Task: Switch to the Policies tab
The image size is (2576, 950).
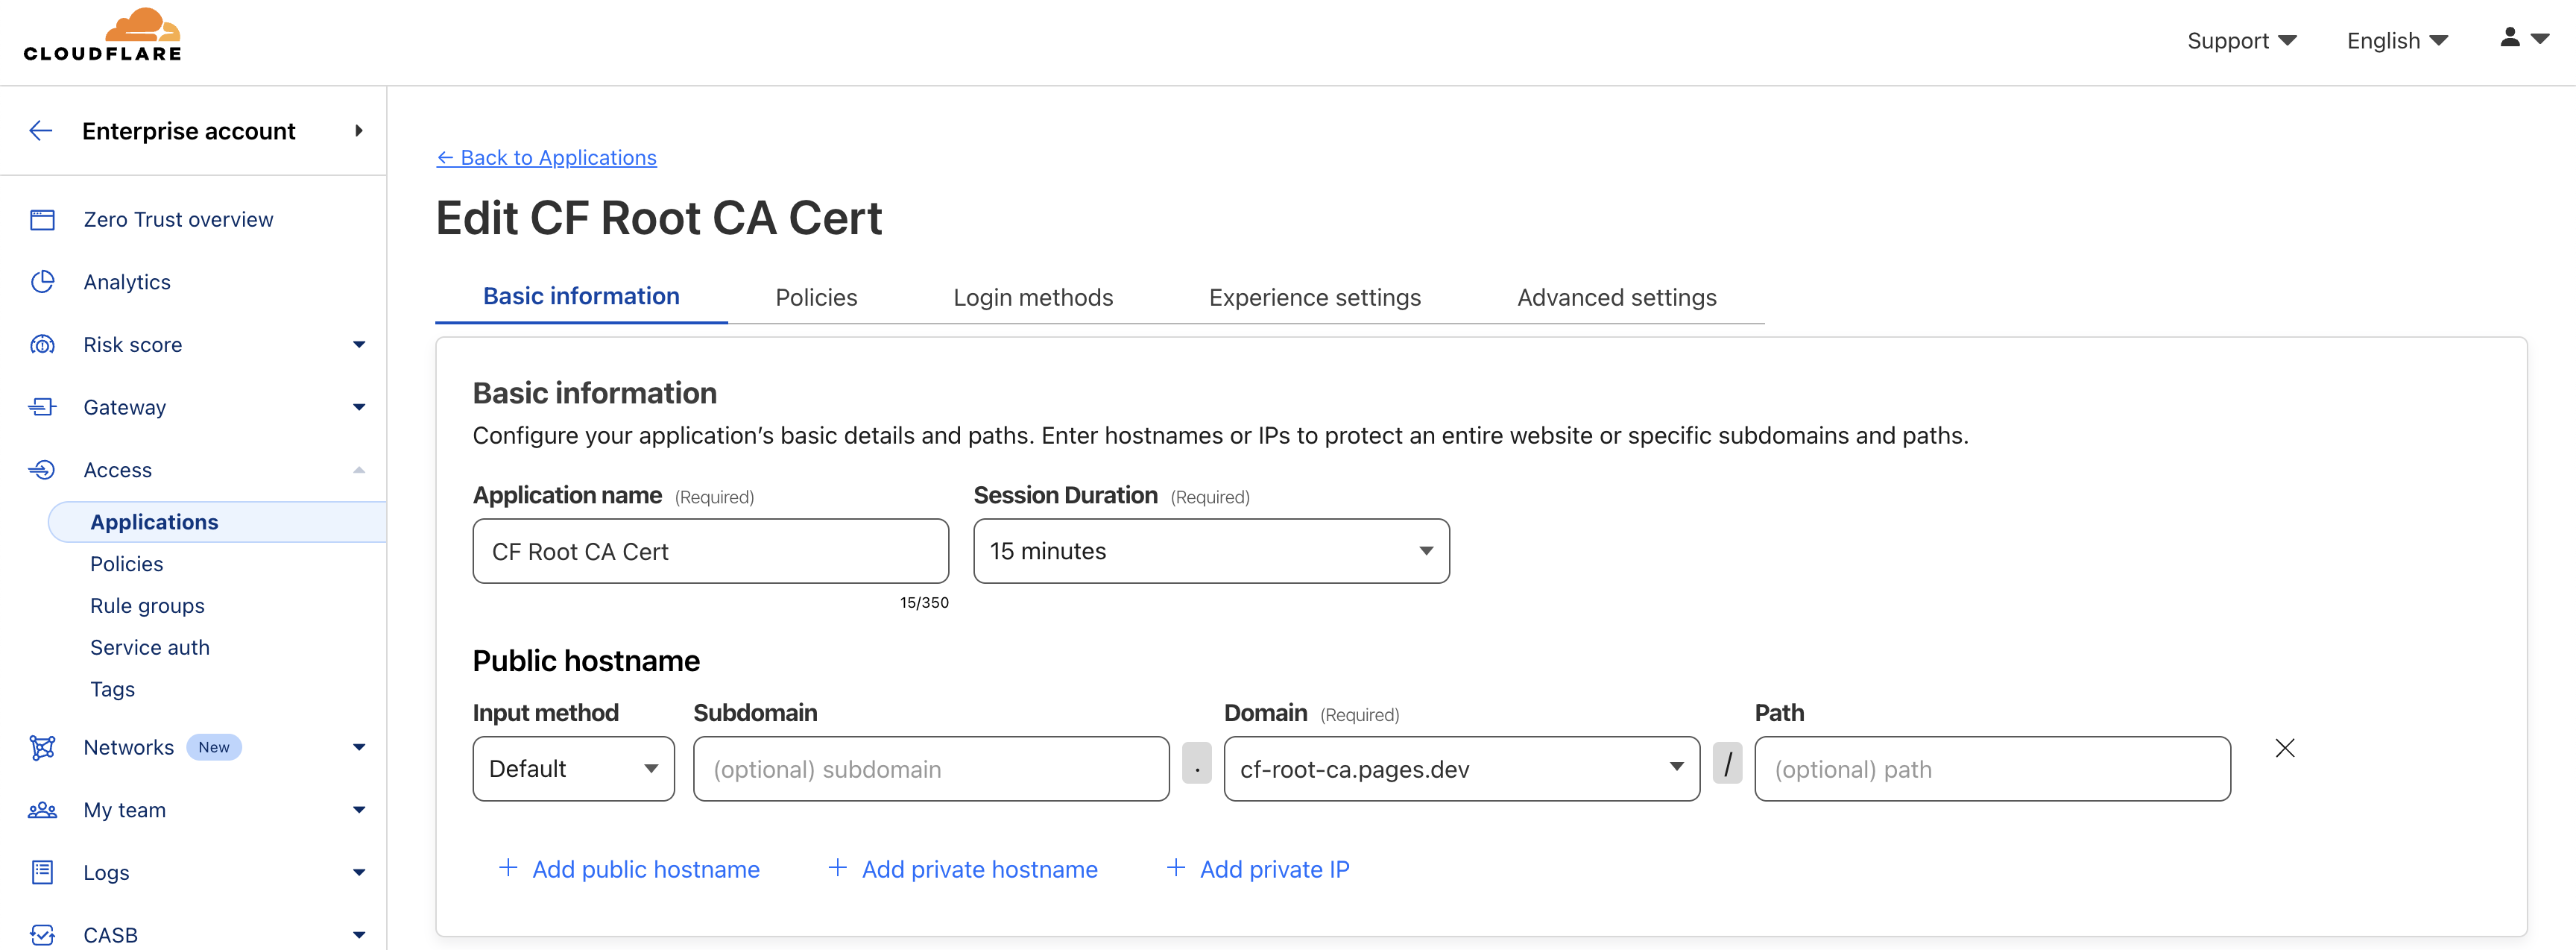Action: [x=816, y=298]
